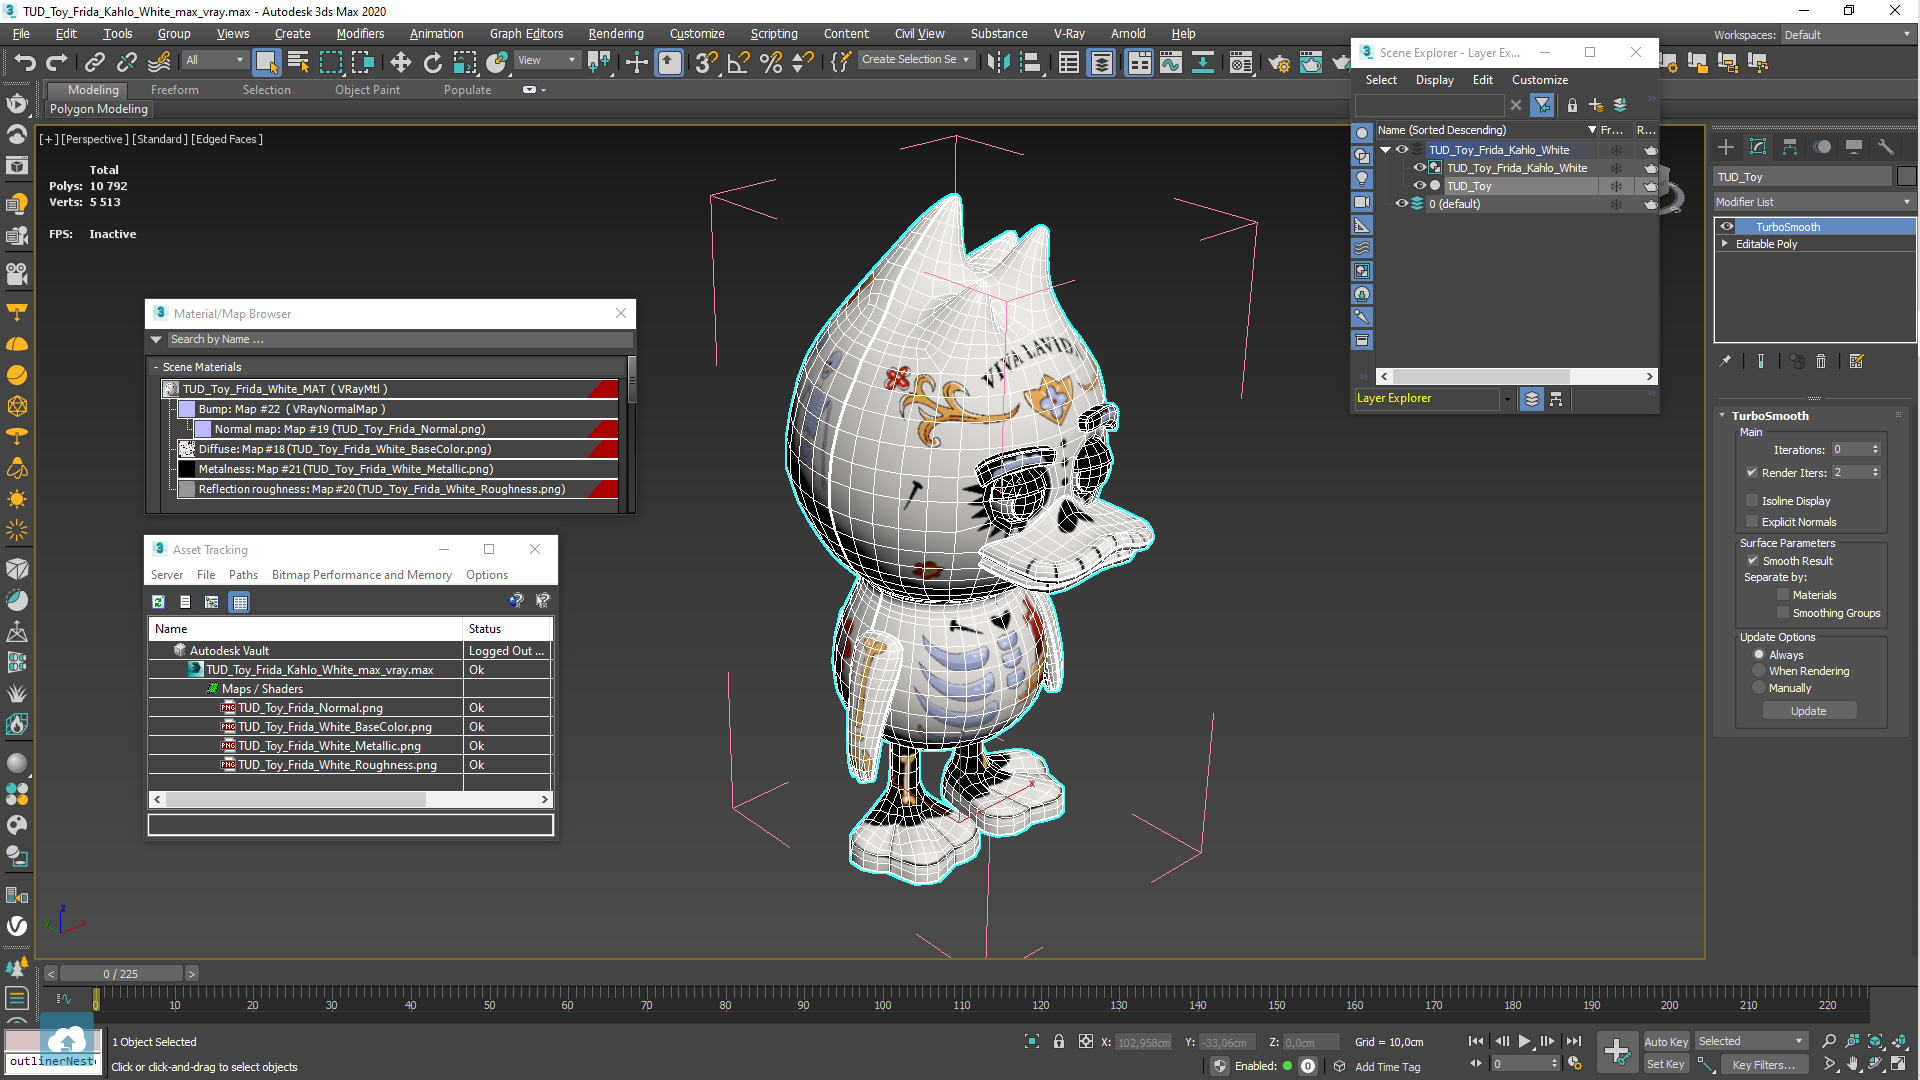Open the Render Setup teapot icon

point(1279,63)
